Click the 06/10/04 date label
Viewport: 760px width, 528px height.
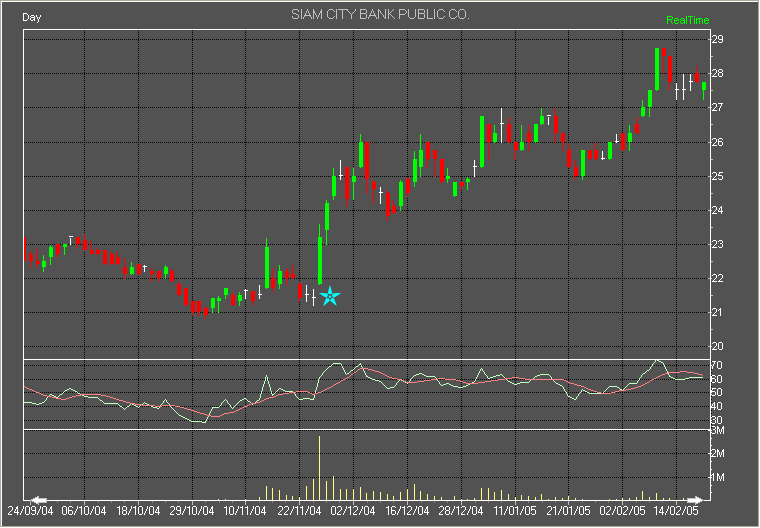84,511
